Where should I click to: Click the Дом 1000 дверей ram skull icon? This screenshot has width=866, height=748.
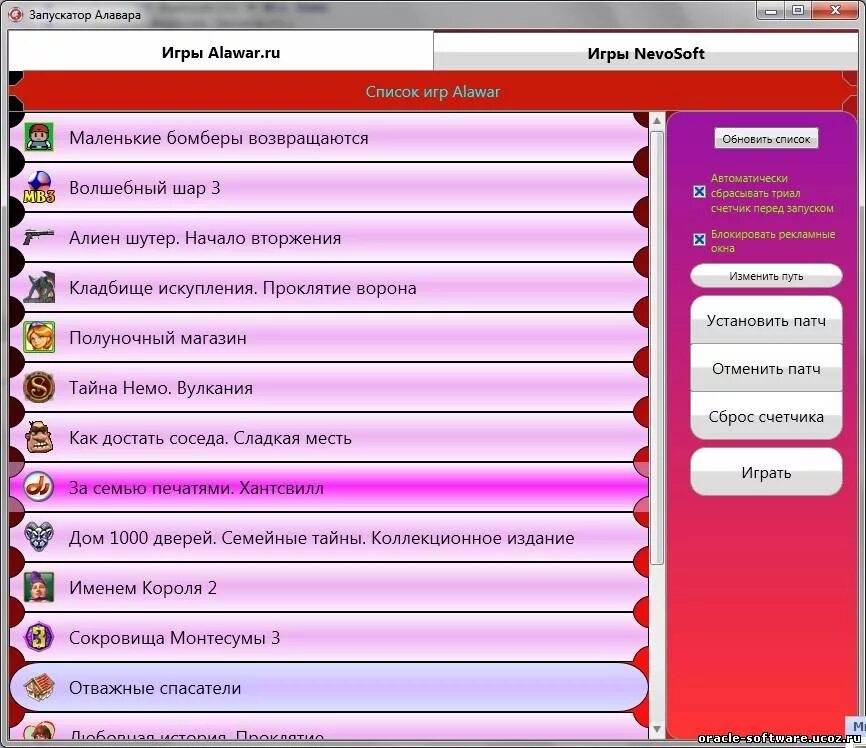click(39, 536)
